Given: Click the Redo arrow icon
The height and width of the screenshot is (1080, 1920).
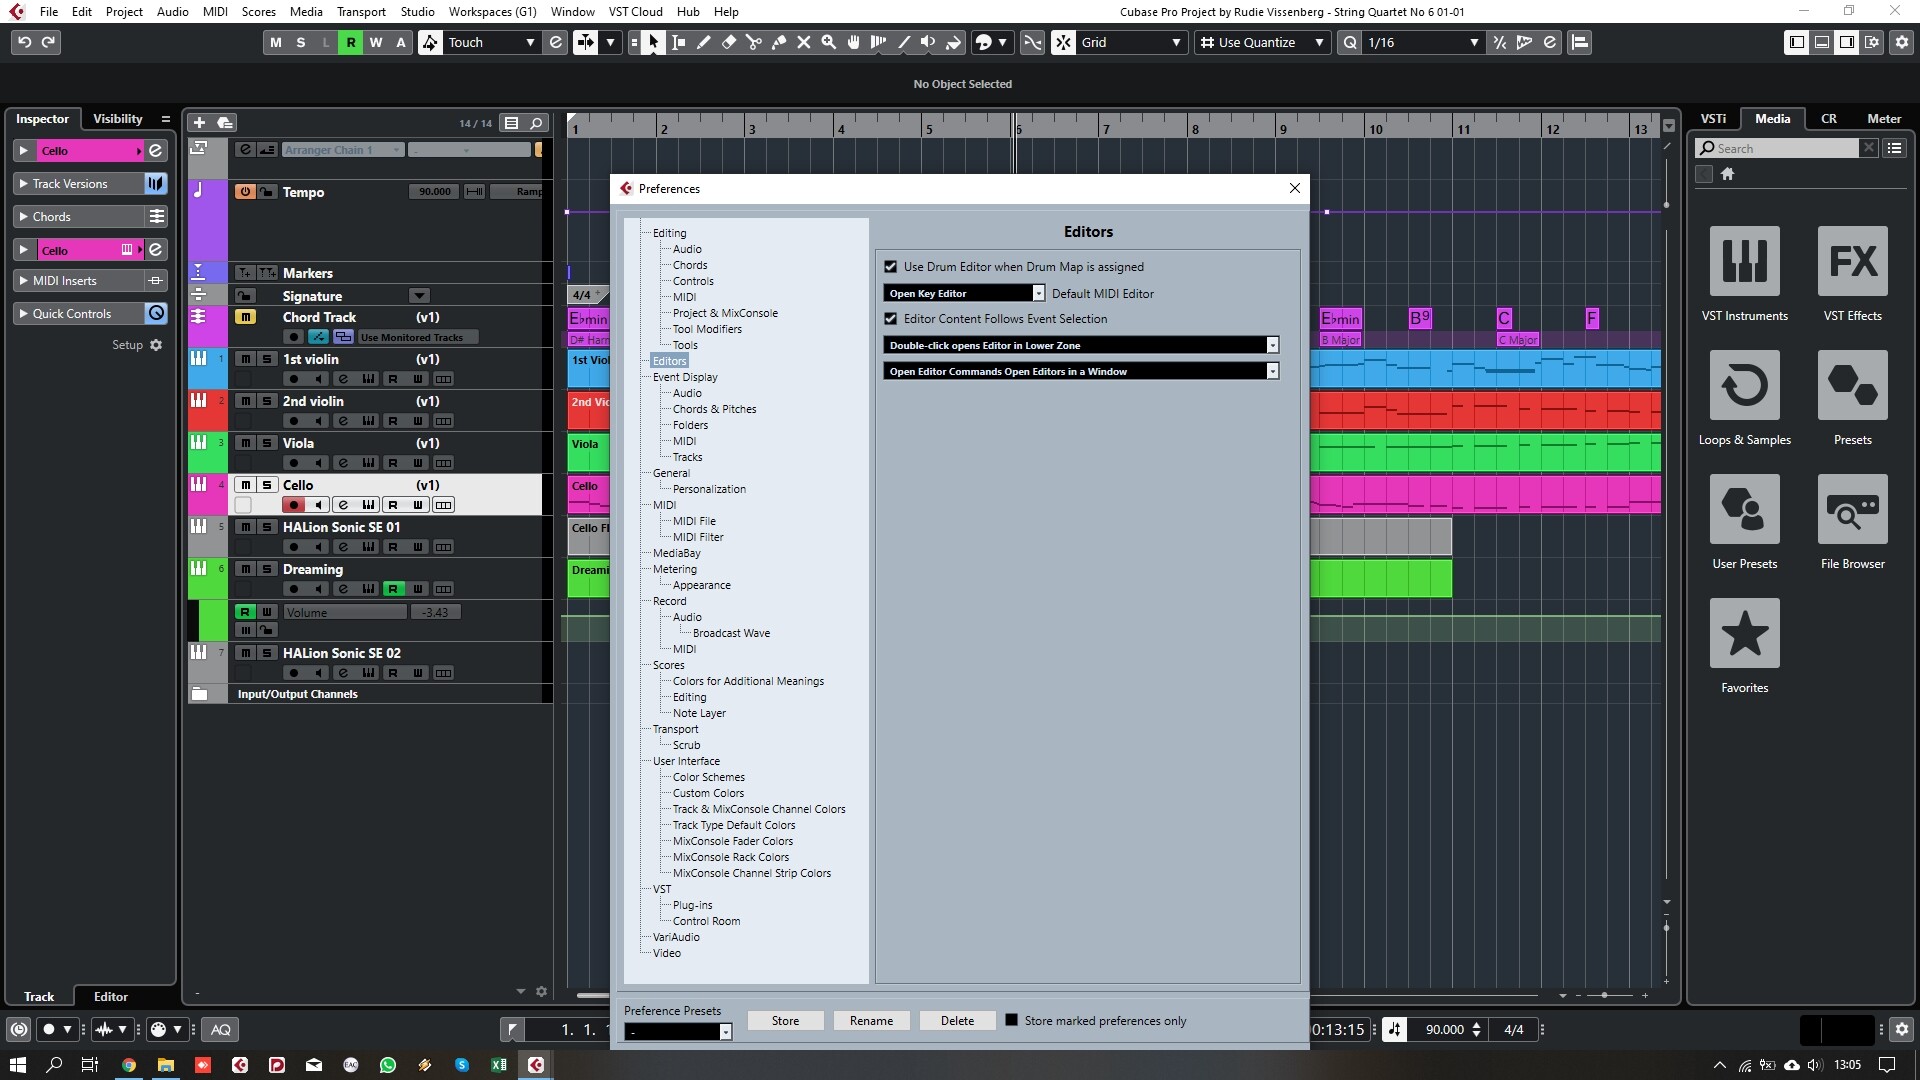Looking at the screenshot, I should coord(48,42).
